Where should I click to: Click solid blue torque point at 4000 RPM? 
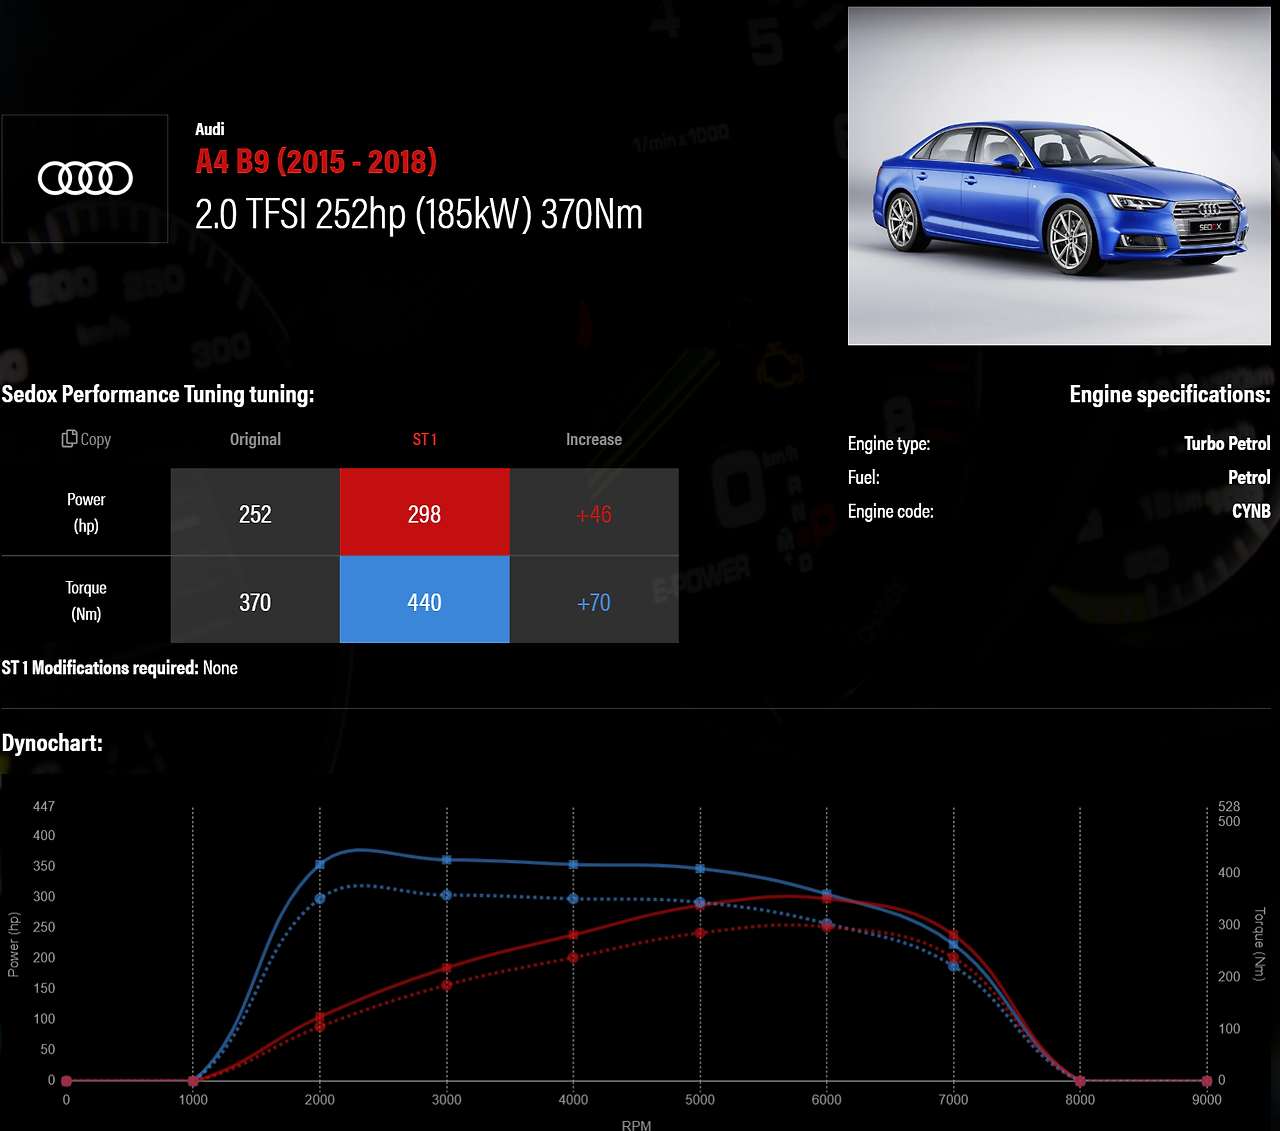tap(573, 864)
